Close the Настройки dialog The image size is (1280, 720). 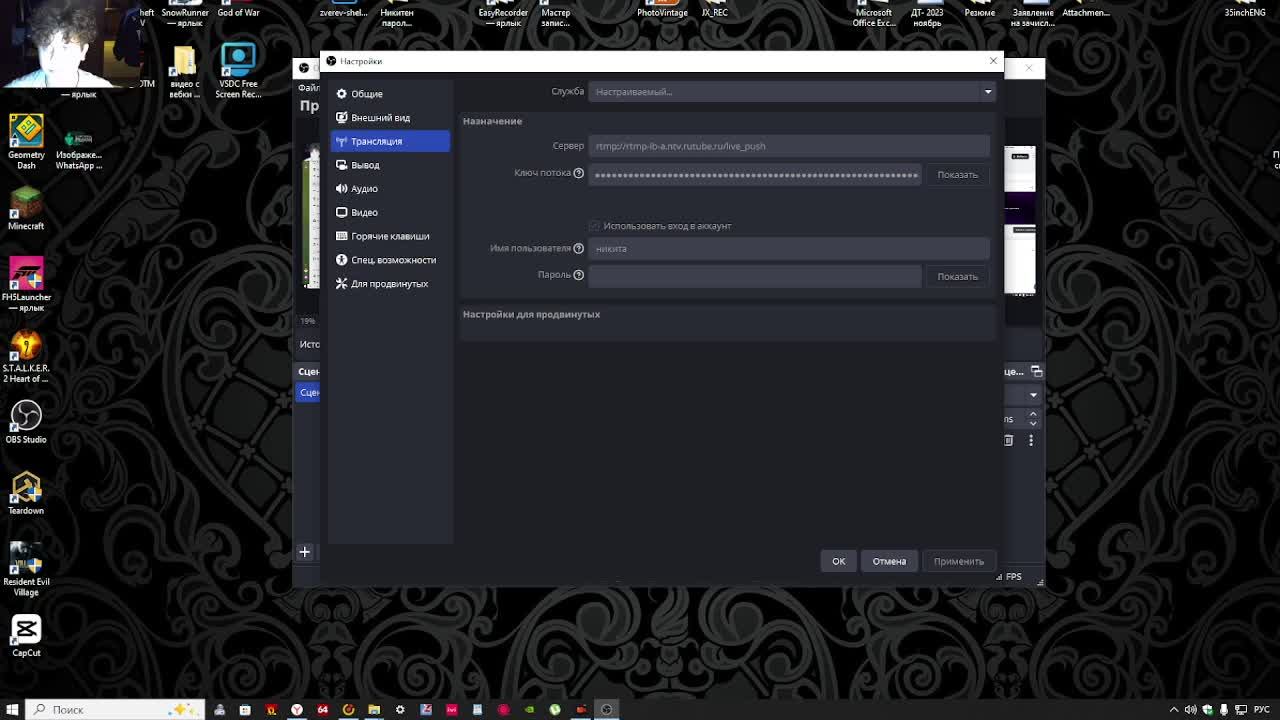993,61
